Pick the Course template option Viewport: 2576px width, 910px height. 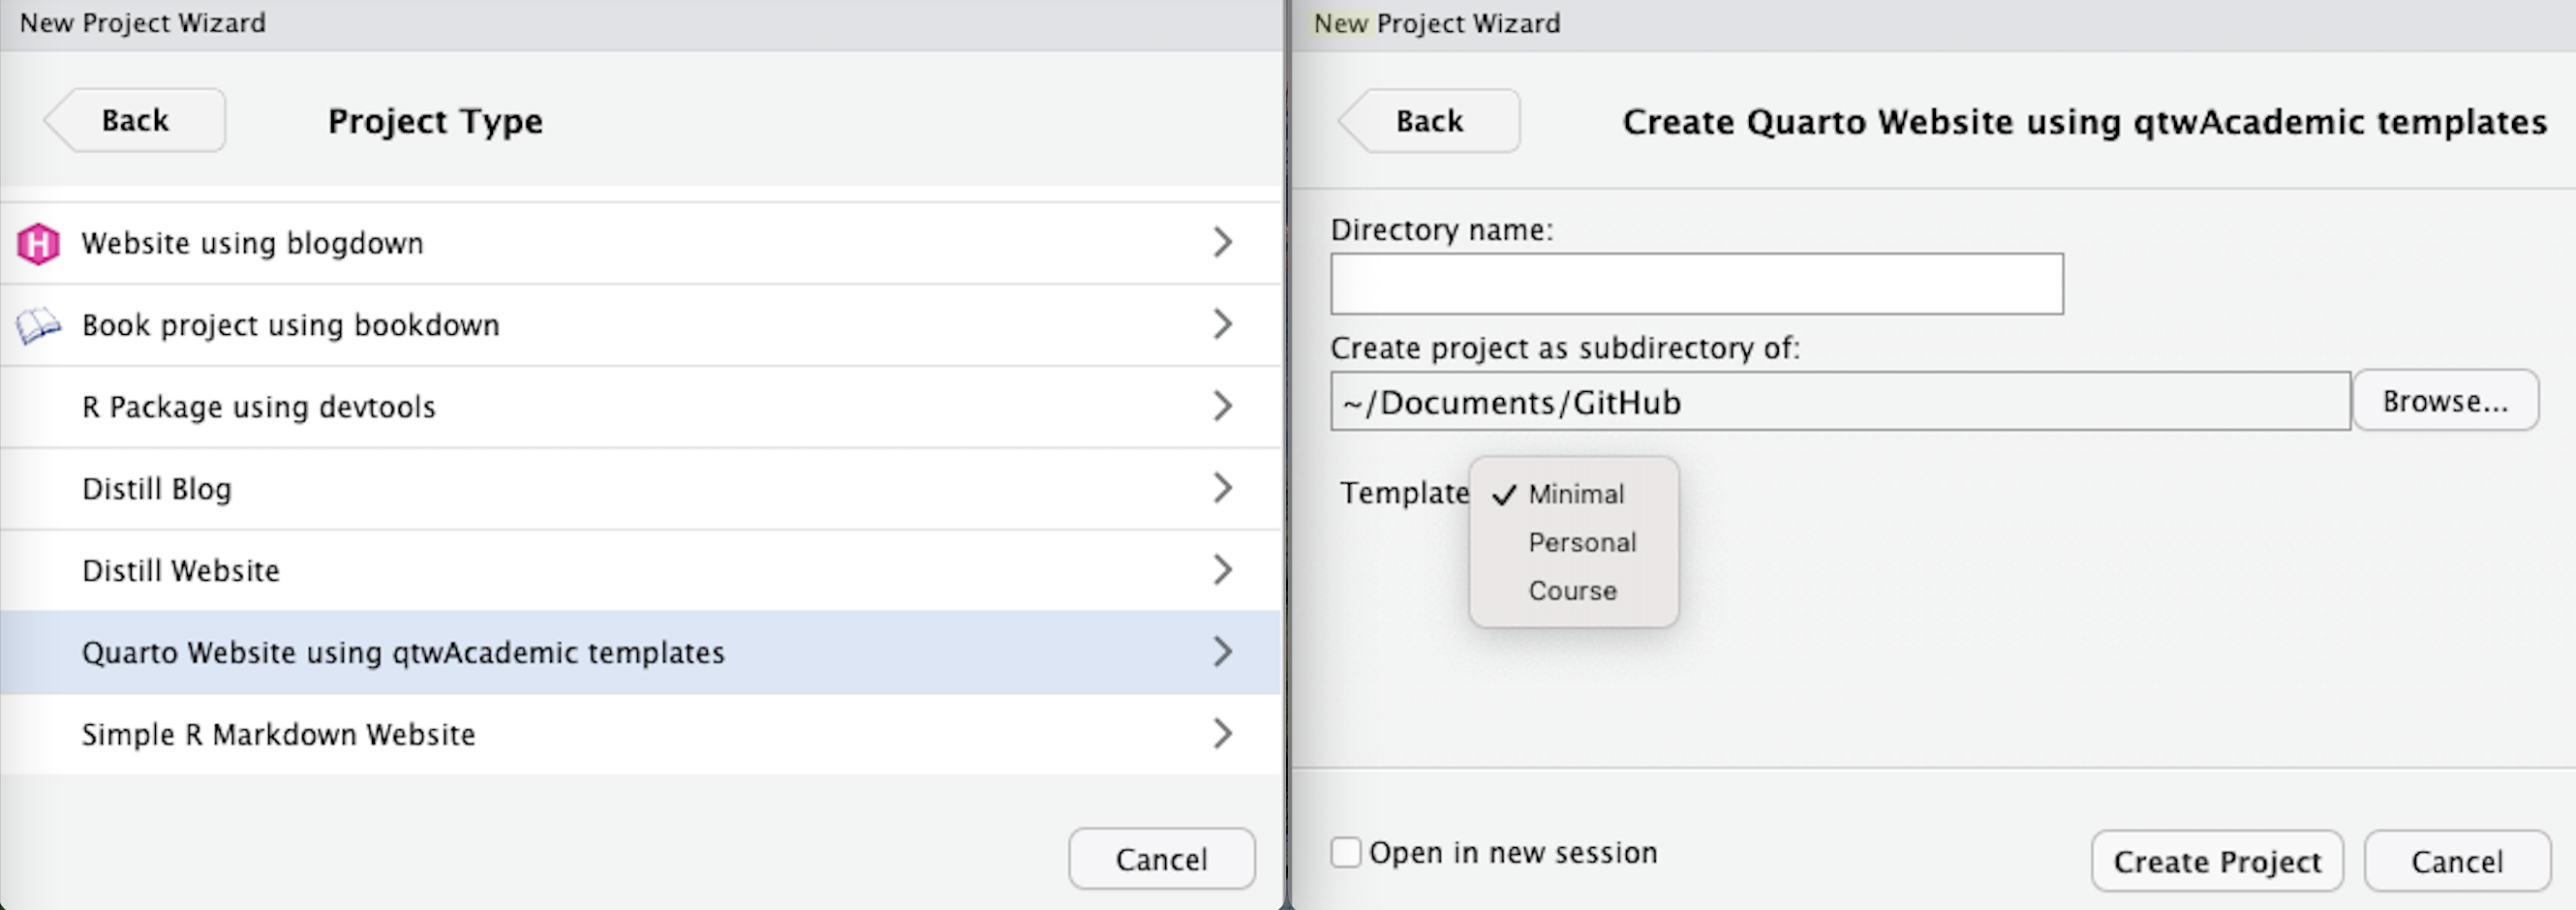1572,591
